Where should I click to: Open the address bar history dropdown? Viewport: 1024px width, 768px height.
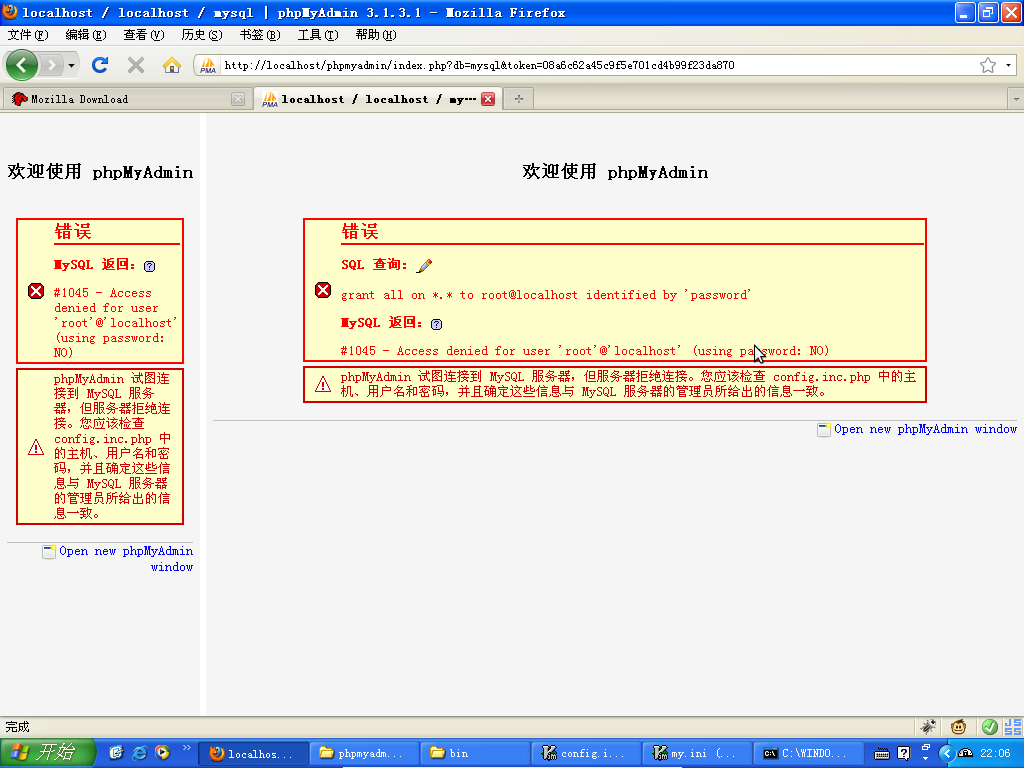point(1008,65)
